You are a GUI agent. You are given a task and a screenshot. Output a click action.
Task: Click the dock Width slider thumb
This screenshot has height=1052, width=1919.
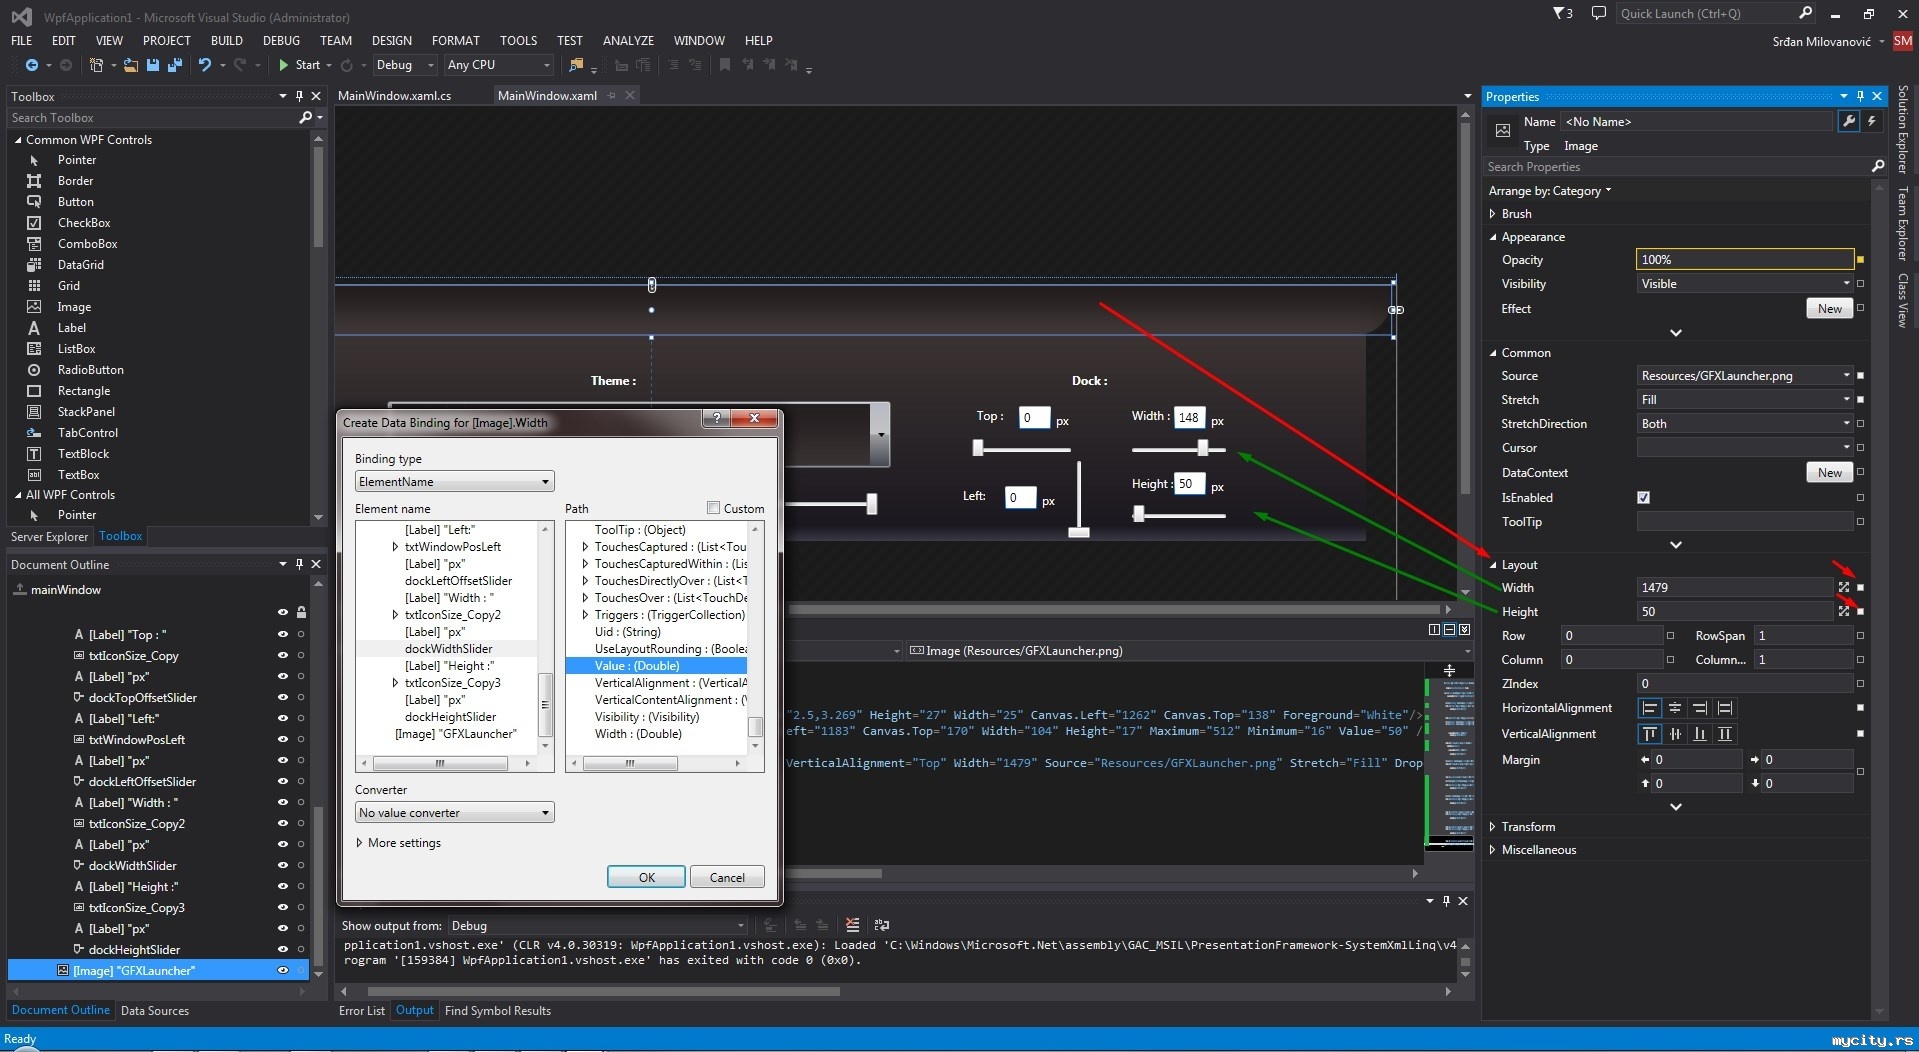coord(1203,448)
